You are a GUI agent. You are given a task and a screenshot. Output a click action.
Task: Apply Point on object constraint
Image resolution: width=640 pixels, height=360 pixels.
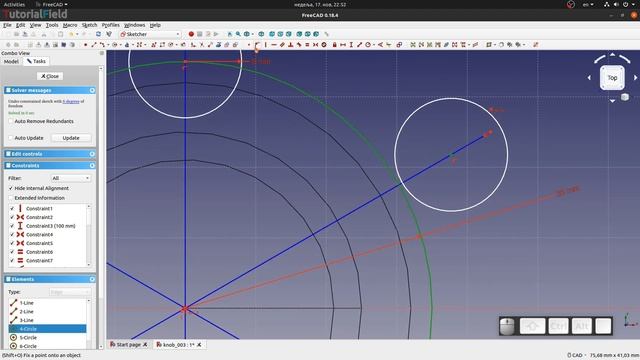pyautogui.click(x=257, y=44)
